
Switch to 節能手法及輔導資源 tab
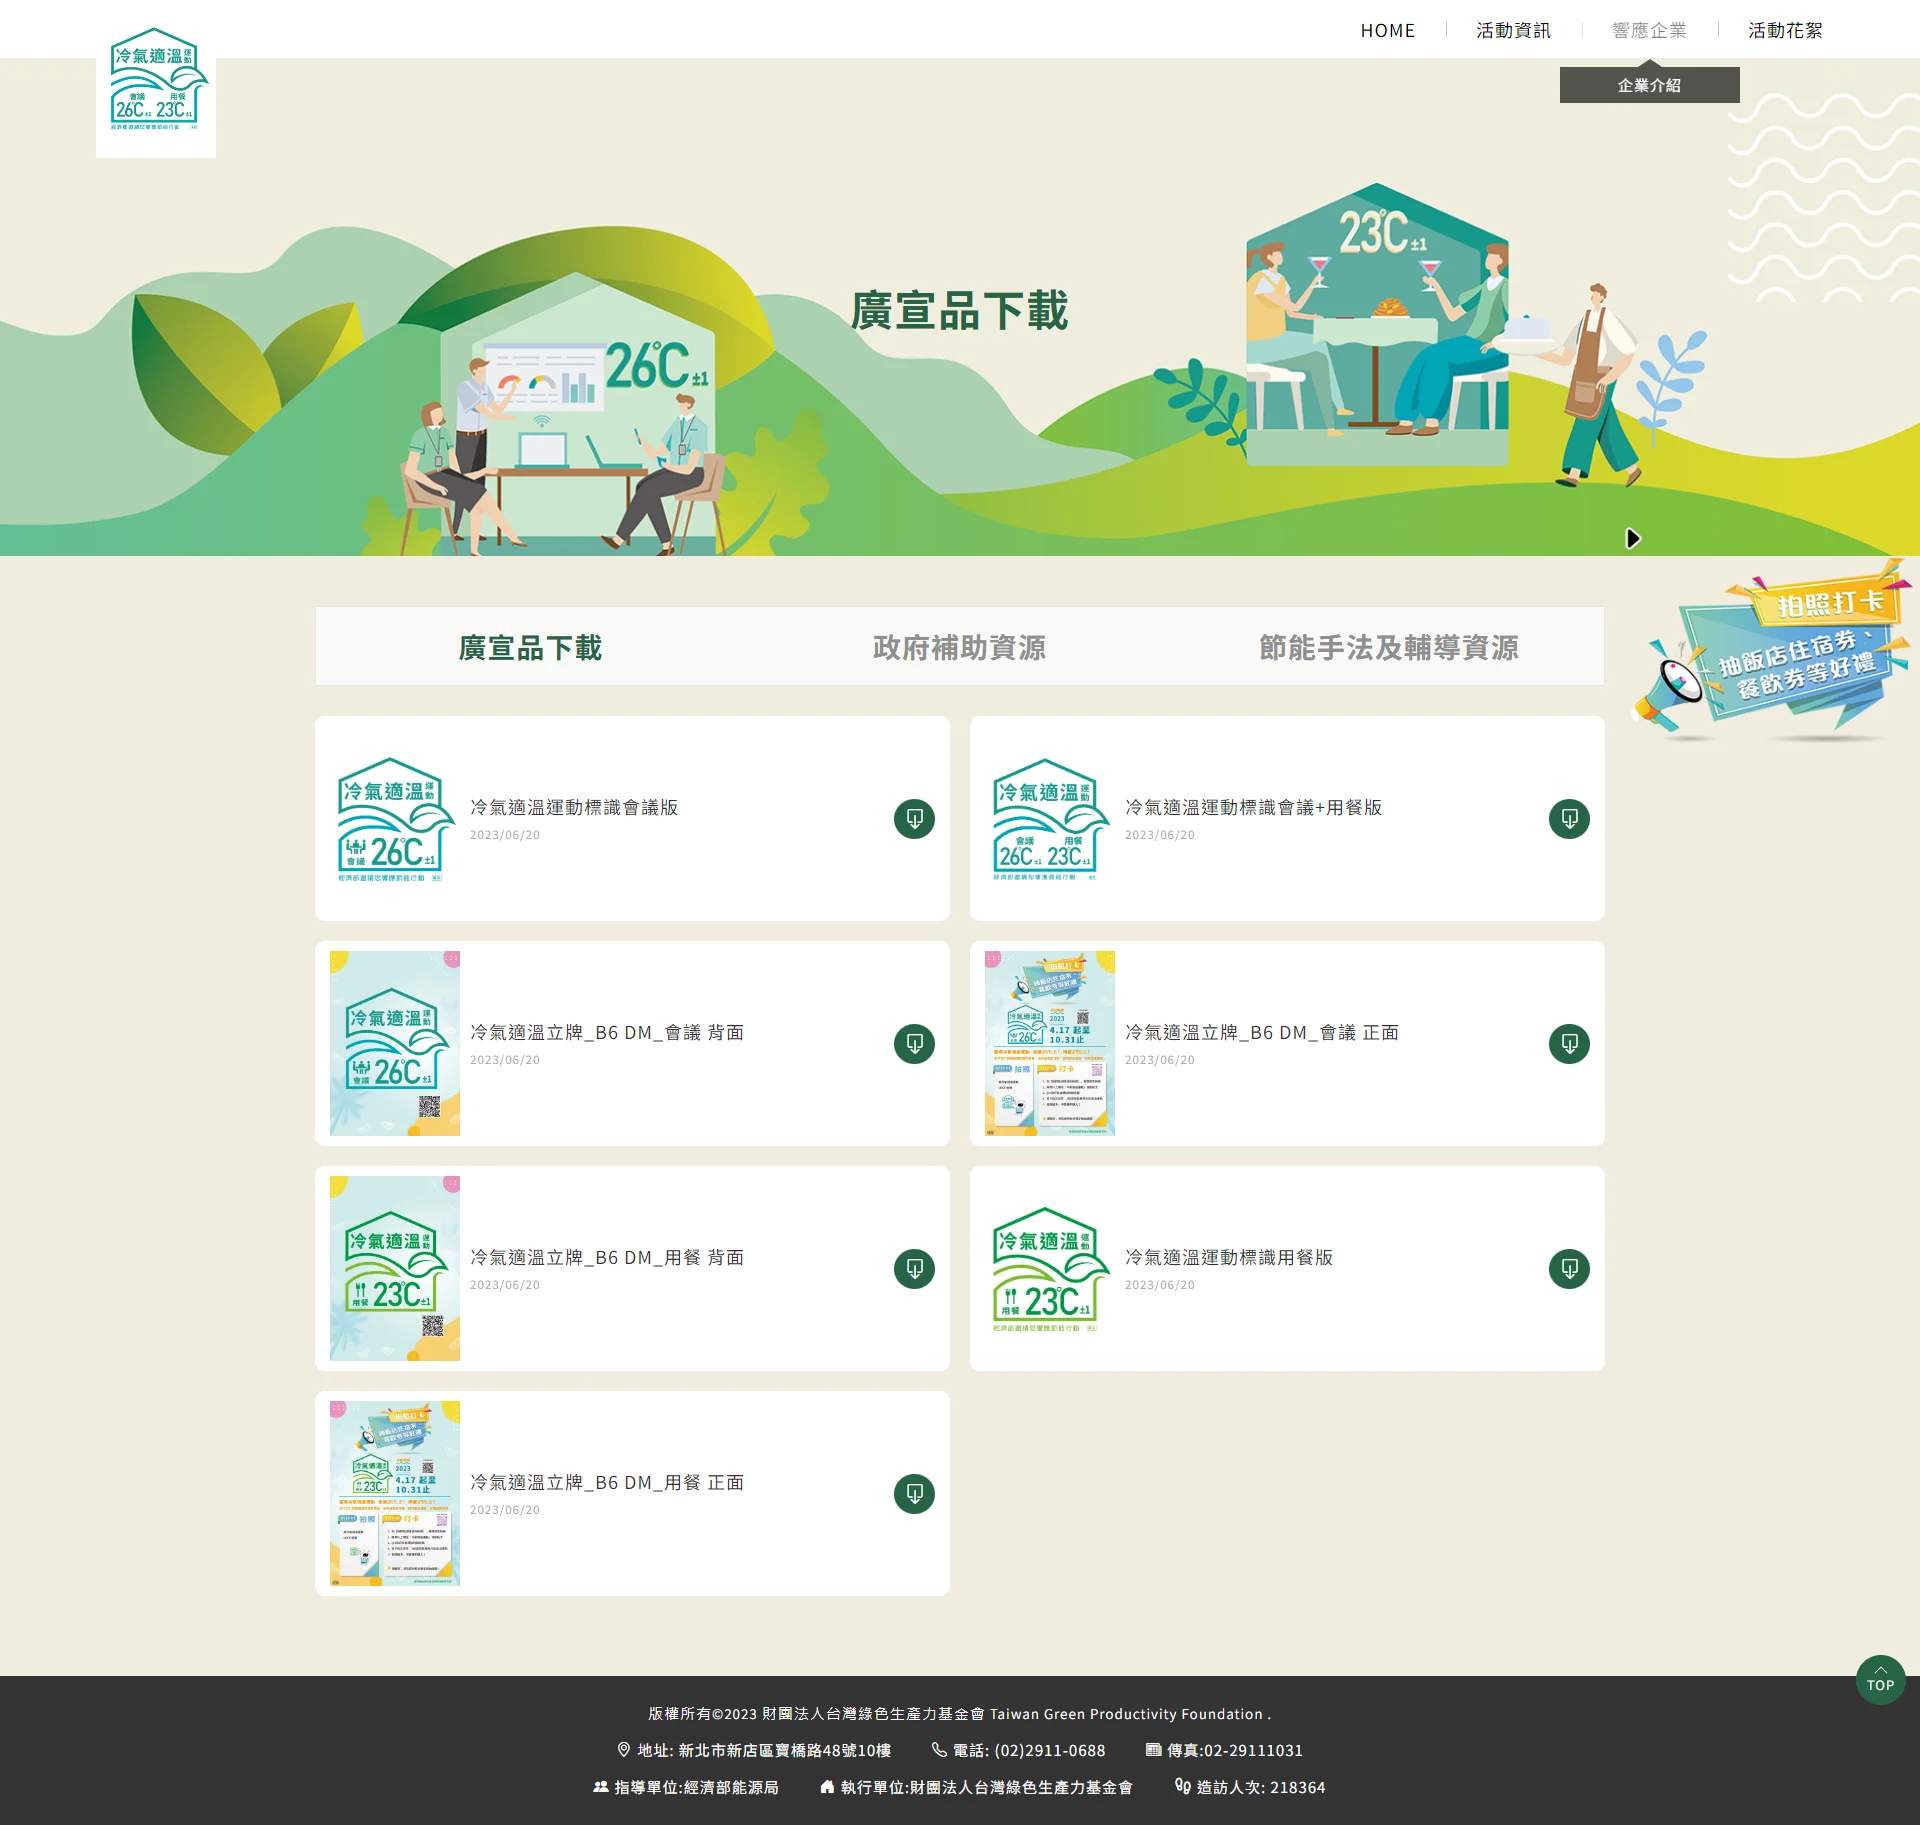(1389, 647)
